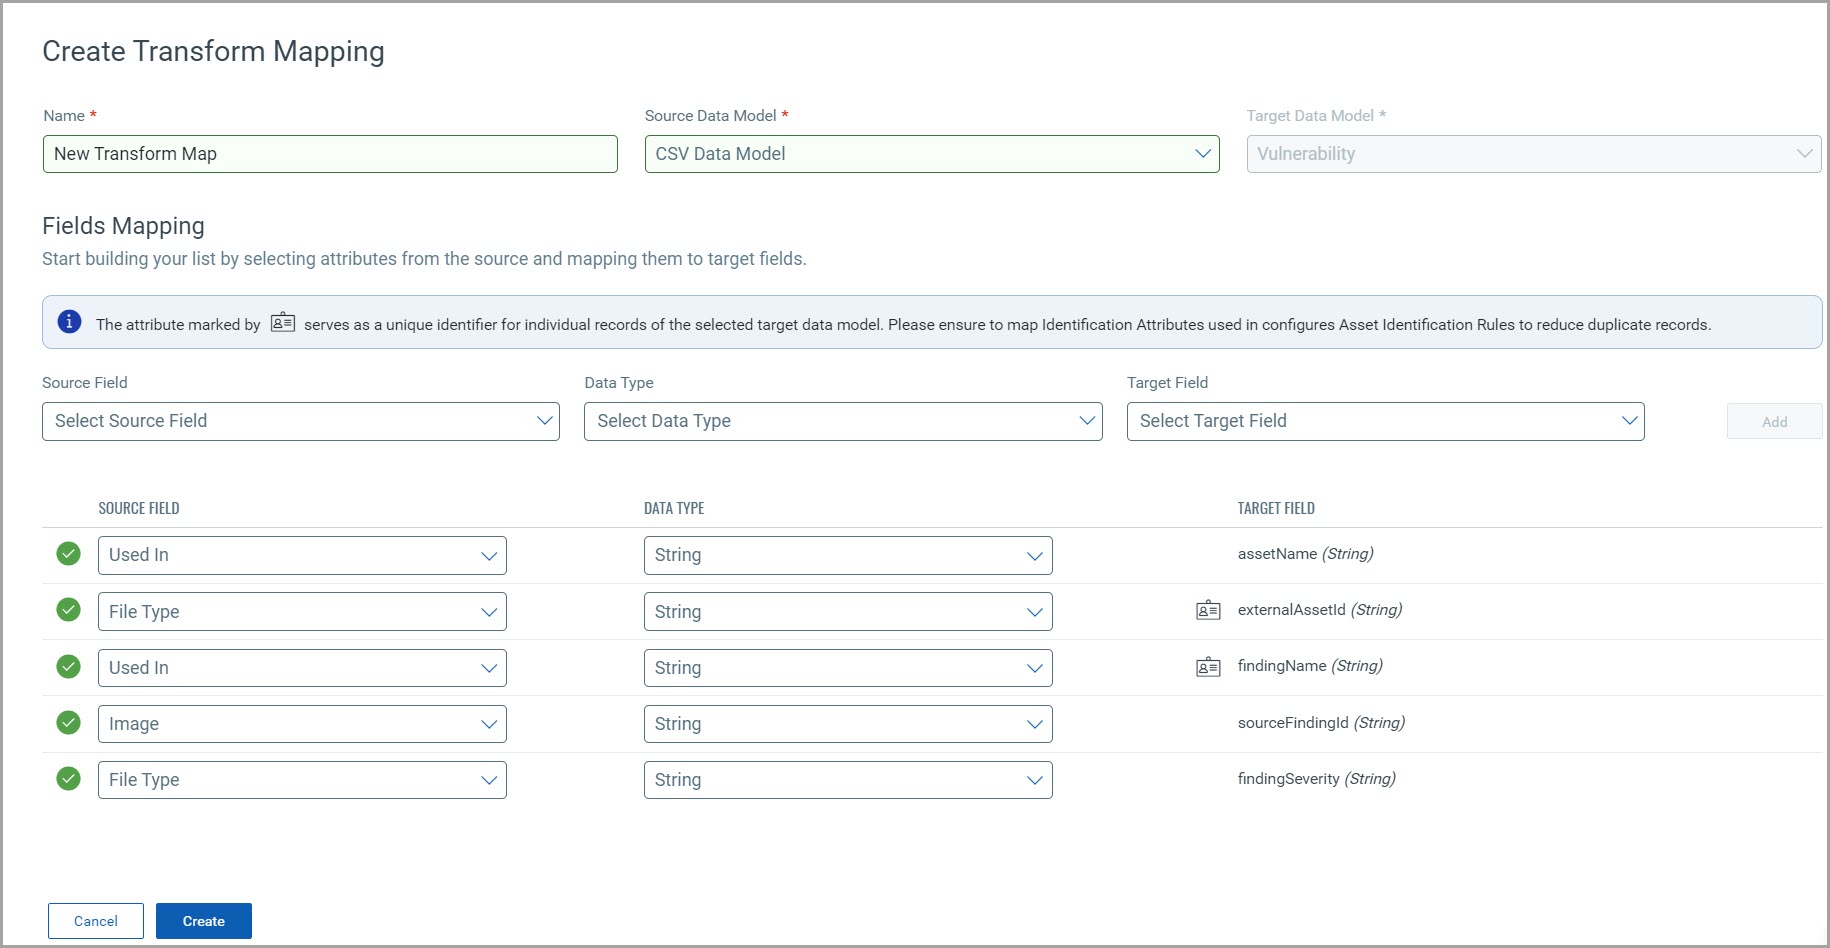Click green checkmark on findingSeverity row

coord(68,779)
